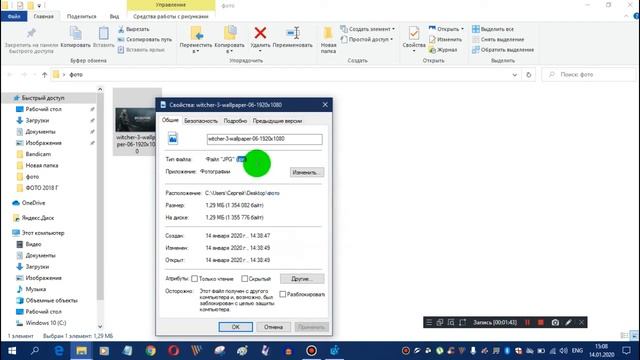The width and height of the screenshot is (640, 360).
Task: Click Other (Другие...) attributes button
Action: pyautogui.click(x=302, y=279)
